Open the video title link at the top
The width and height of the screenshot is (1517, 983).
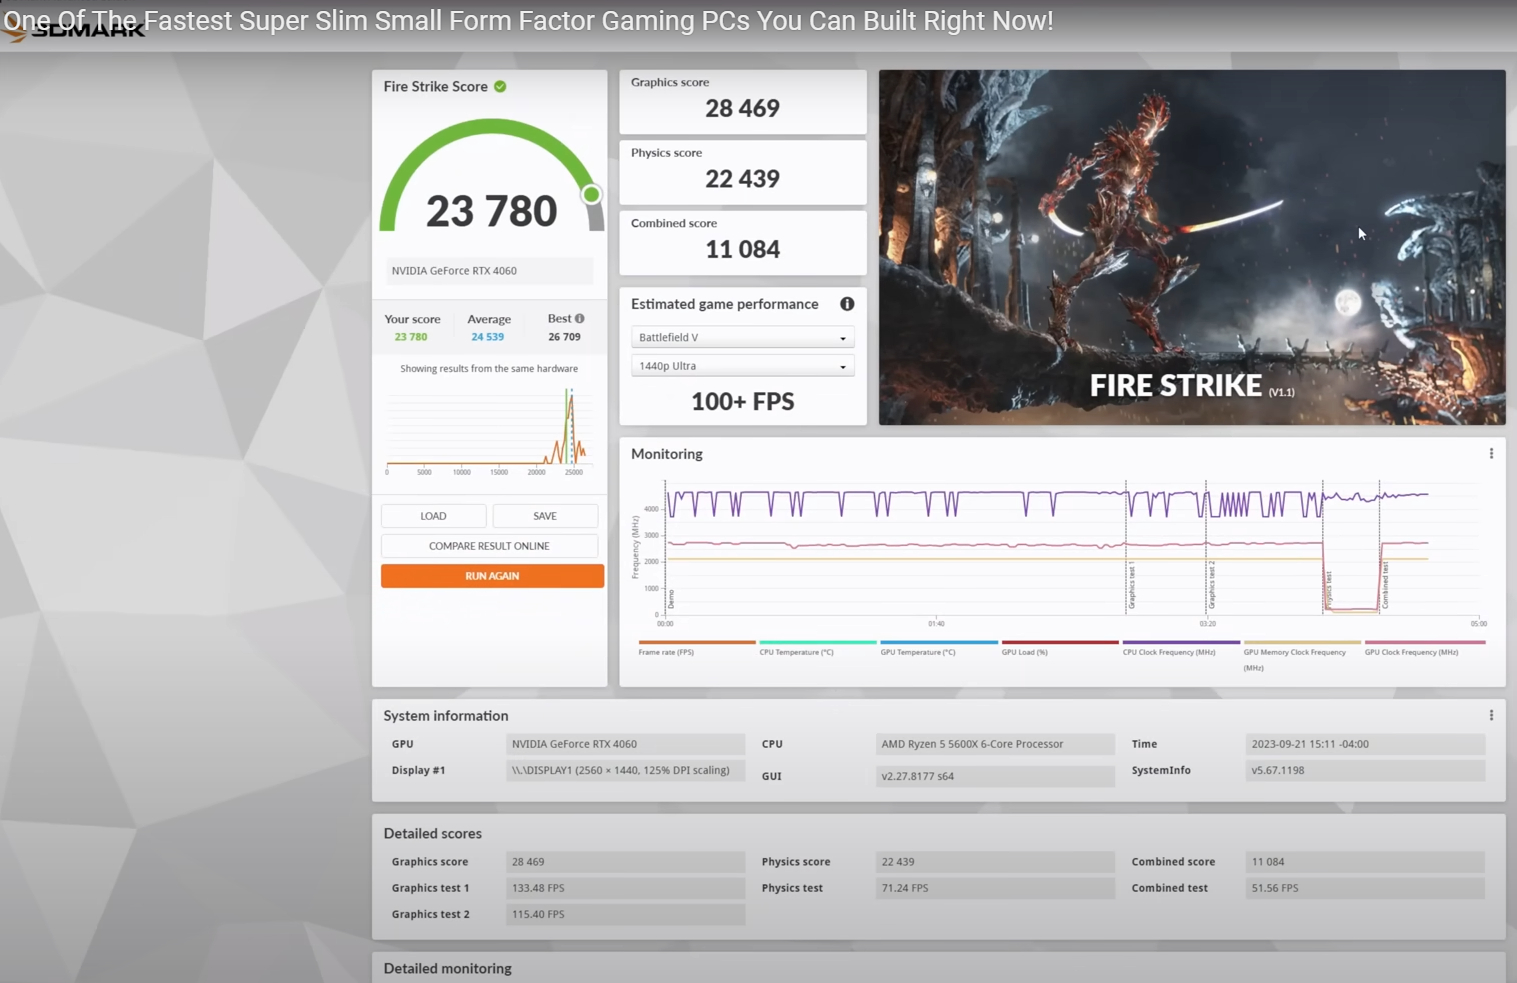528,21
